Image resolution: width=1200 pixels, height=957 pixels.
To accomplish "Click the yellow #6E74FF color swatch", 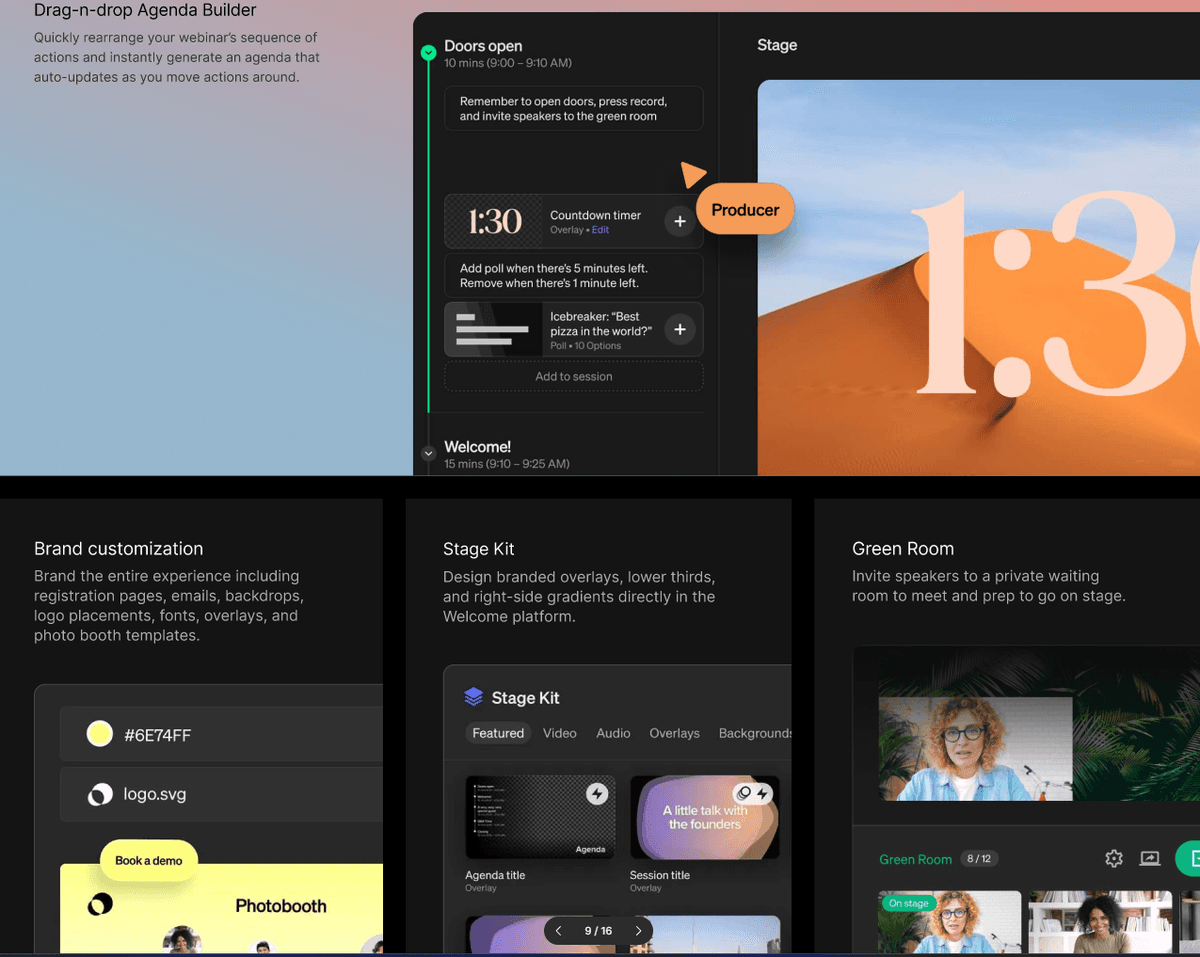I will tap(99, 735).
